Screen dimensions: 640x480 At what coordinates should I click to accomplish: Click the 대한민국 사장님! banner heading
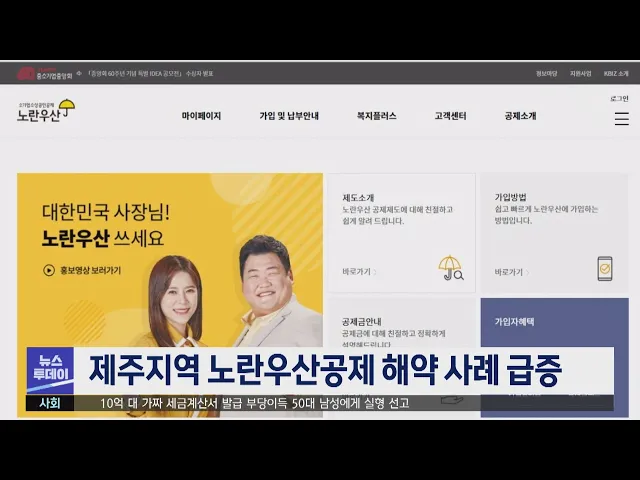tap(106, 212)
